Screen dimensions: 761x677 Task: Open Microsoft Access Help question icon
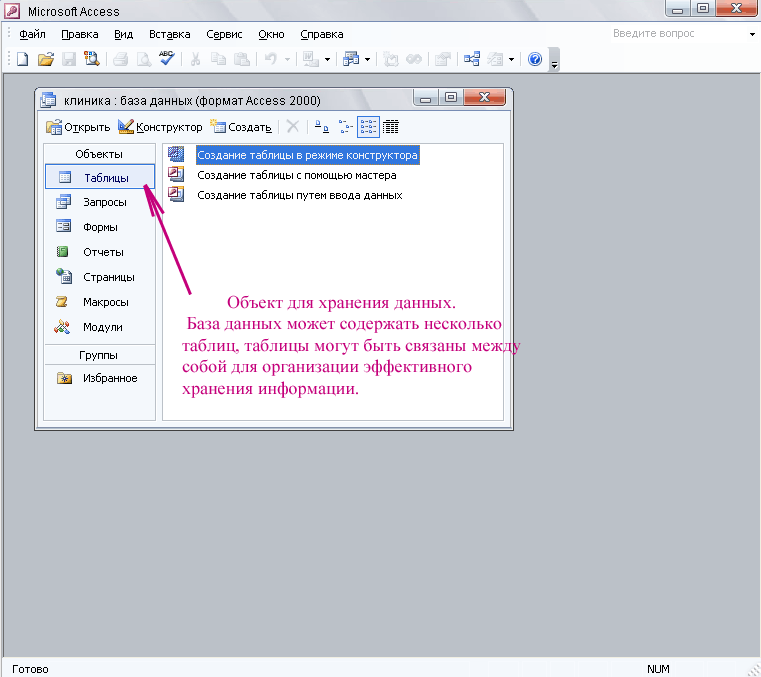pos(535,59)
